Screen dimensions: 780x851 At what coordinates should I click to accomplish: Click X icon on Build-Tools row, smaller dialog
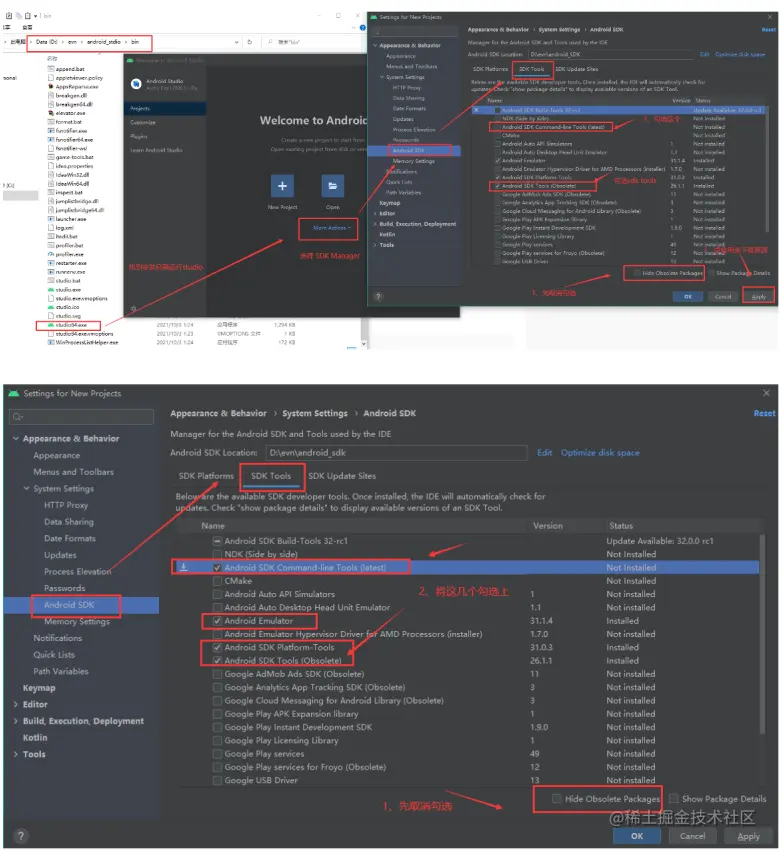477,110
